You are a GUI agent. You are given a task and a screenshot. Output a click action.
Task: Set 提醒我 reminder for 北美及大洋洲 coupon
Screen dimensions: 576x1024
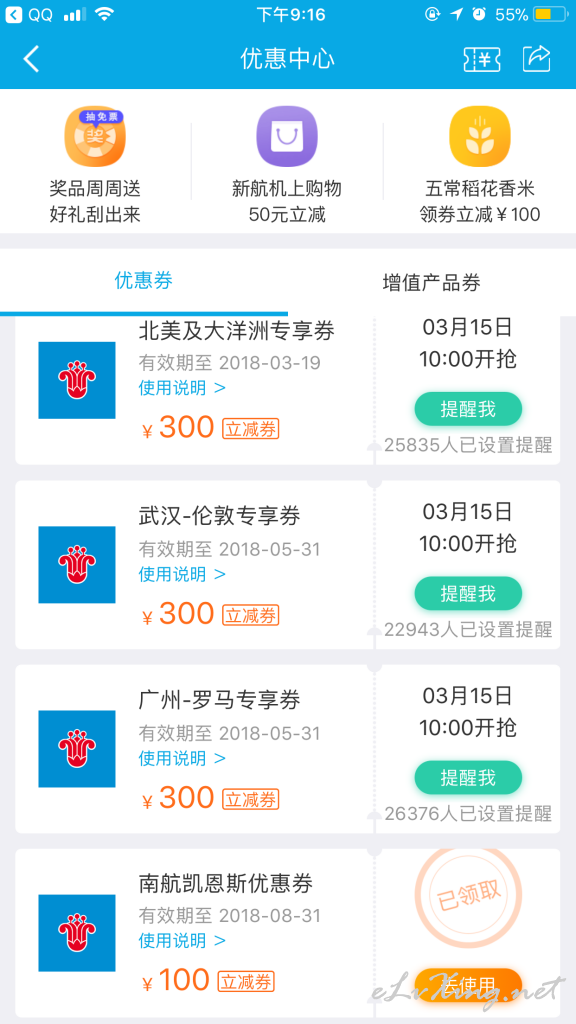(x=468, y=409)
